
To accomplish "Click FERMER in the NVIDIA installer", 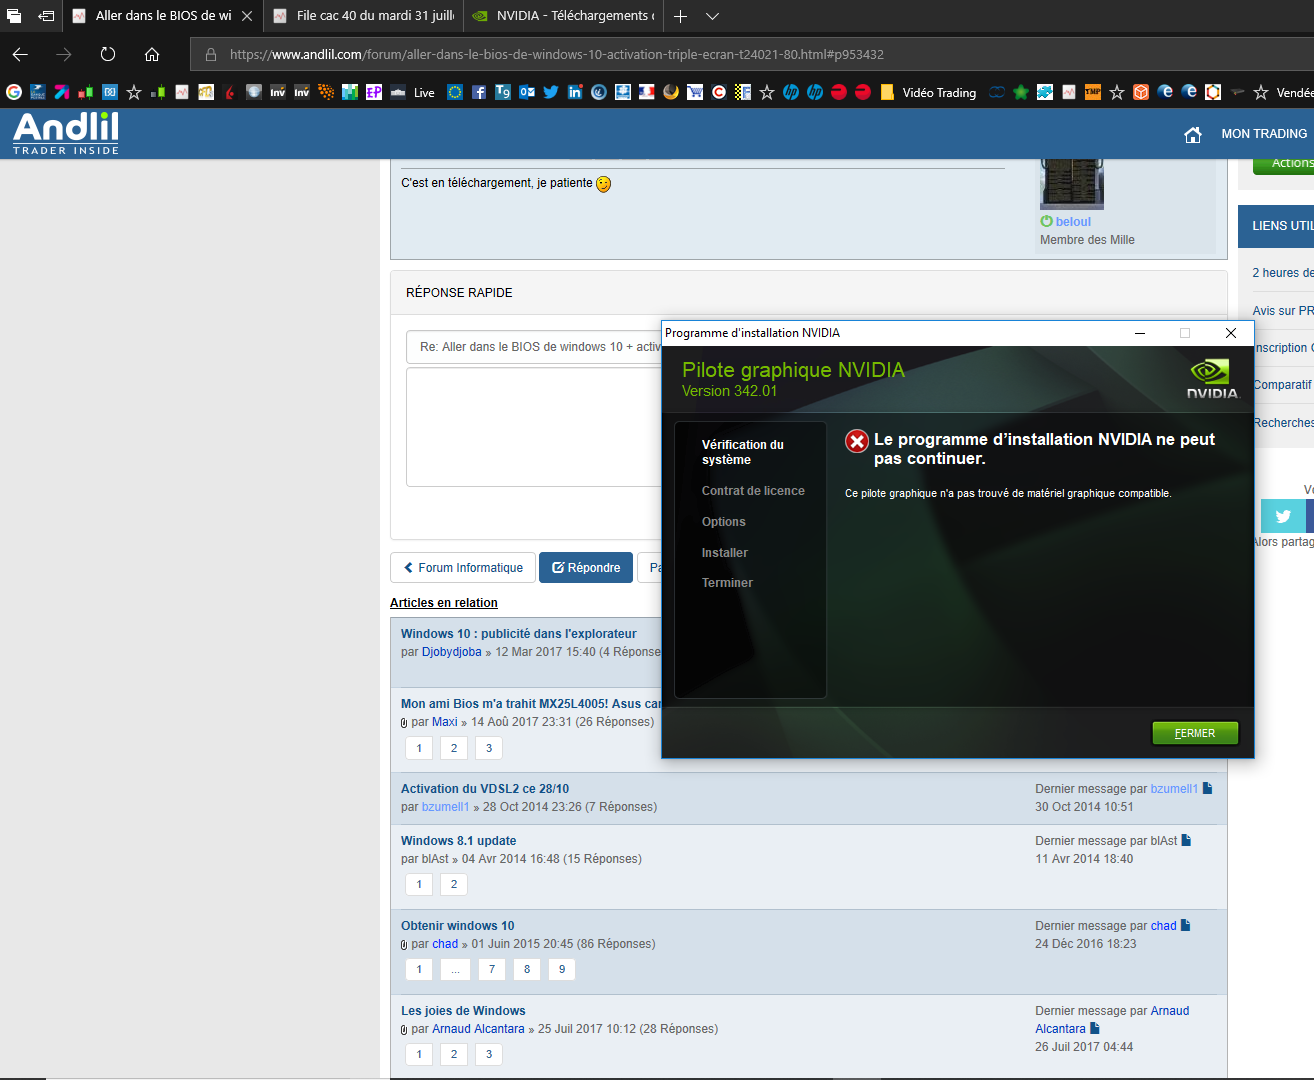I will pos(1195,733).
